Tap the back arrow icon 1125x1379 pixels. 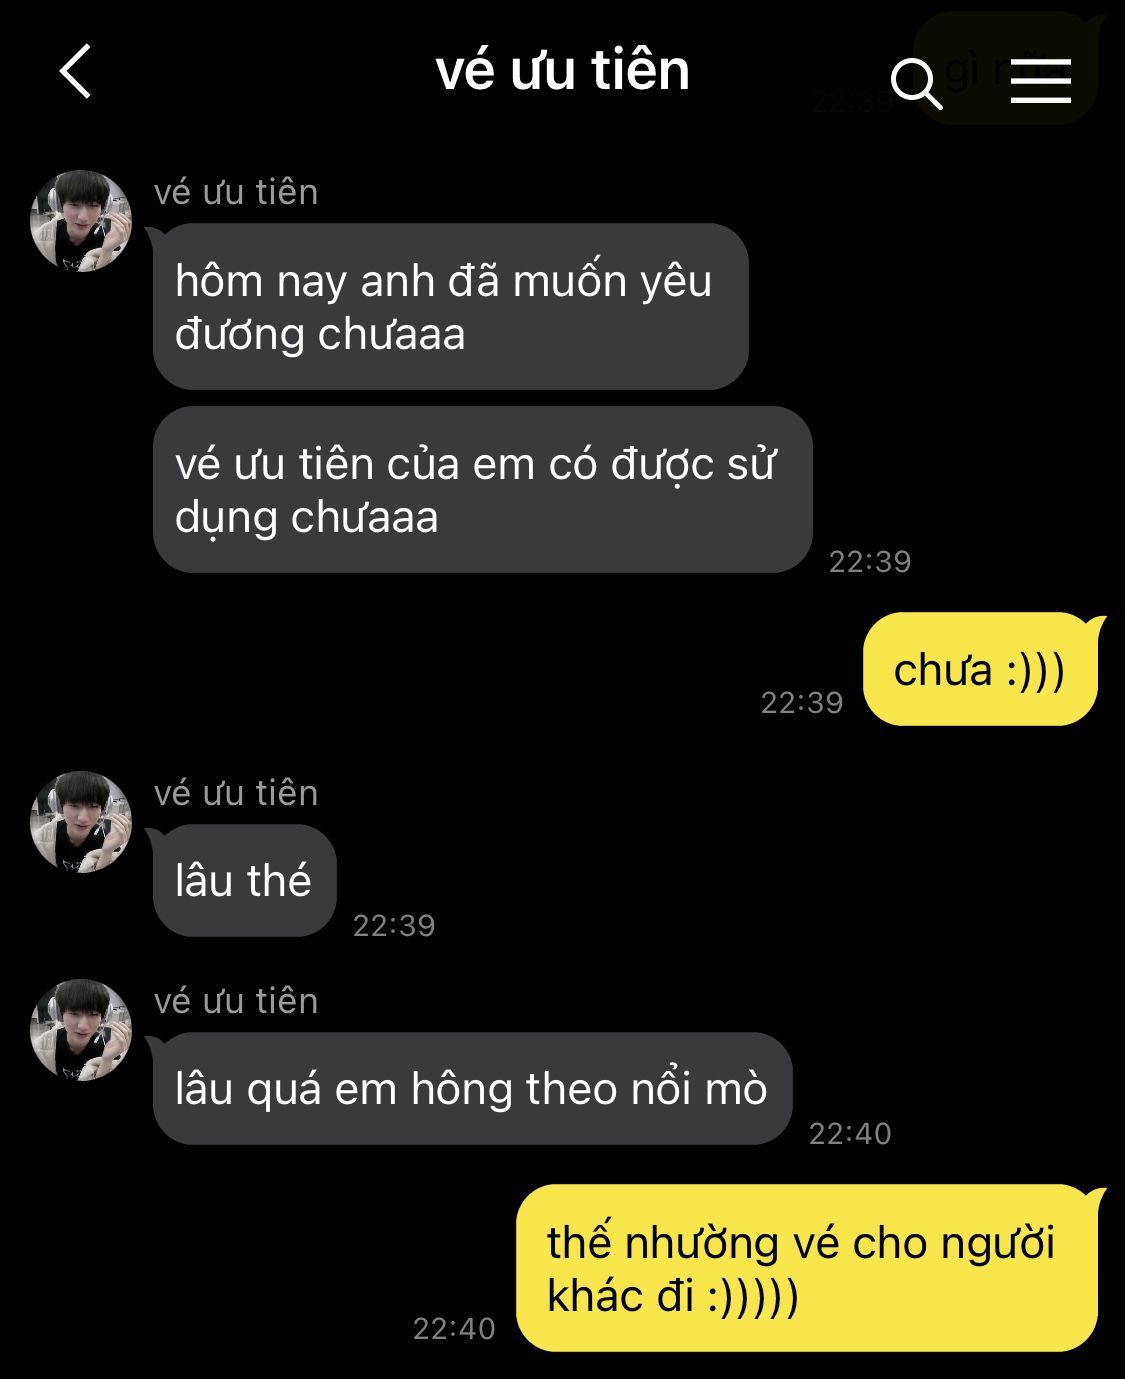[75, 71]
